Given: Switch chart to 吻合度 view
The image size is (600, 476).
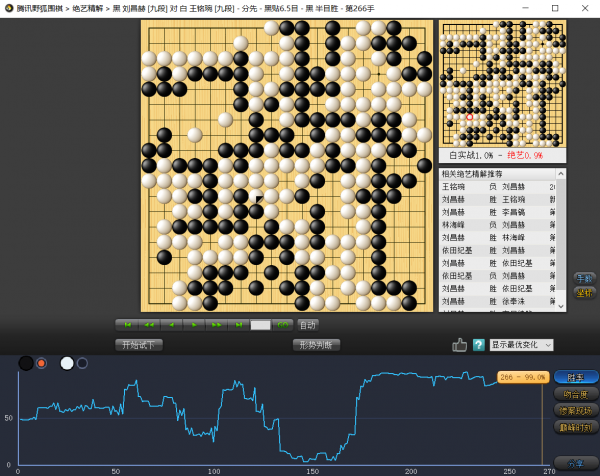Looking at the screenshot, I should pyautogui.click(x=576, y=393).
